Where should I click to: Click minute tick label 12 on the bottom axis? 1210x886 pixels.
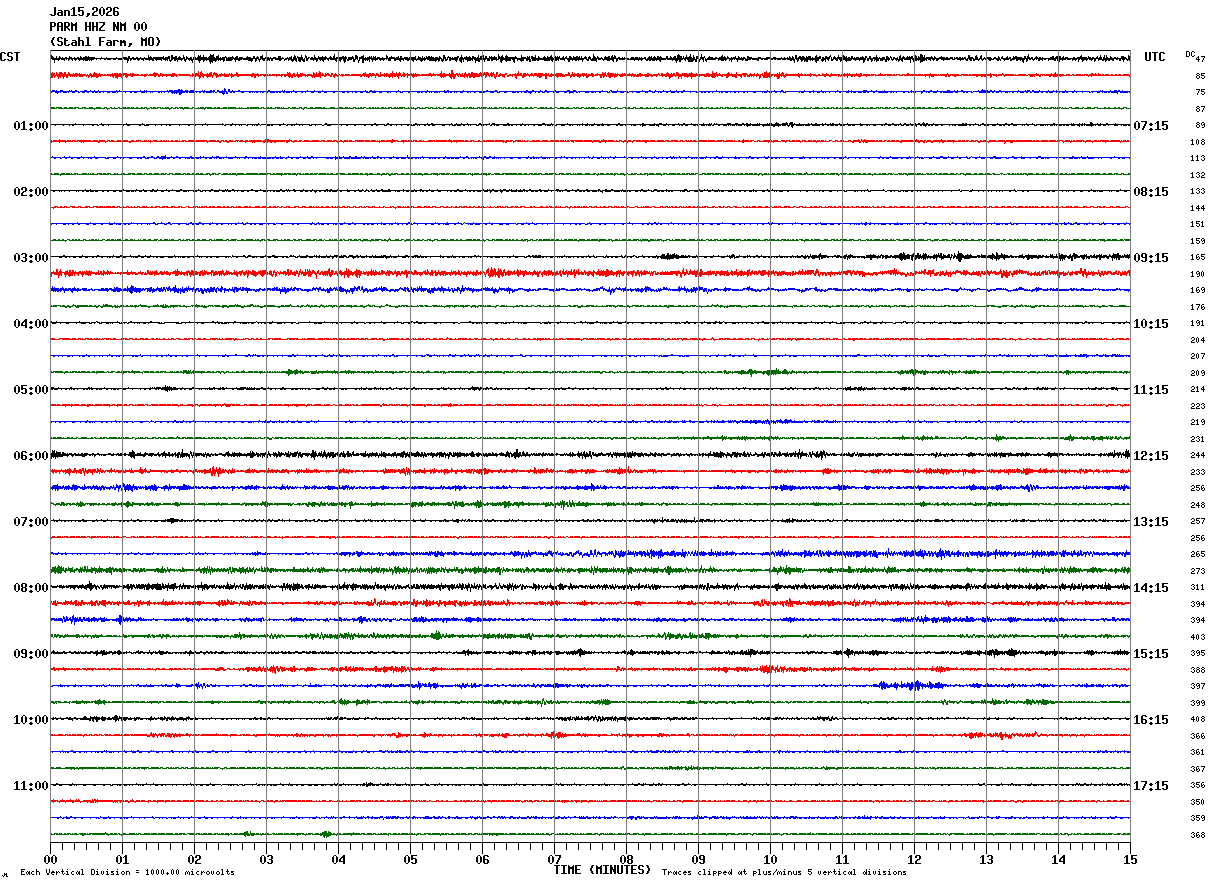914,859
